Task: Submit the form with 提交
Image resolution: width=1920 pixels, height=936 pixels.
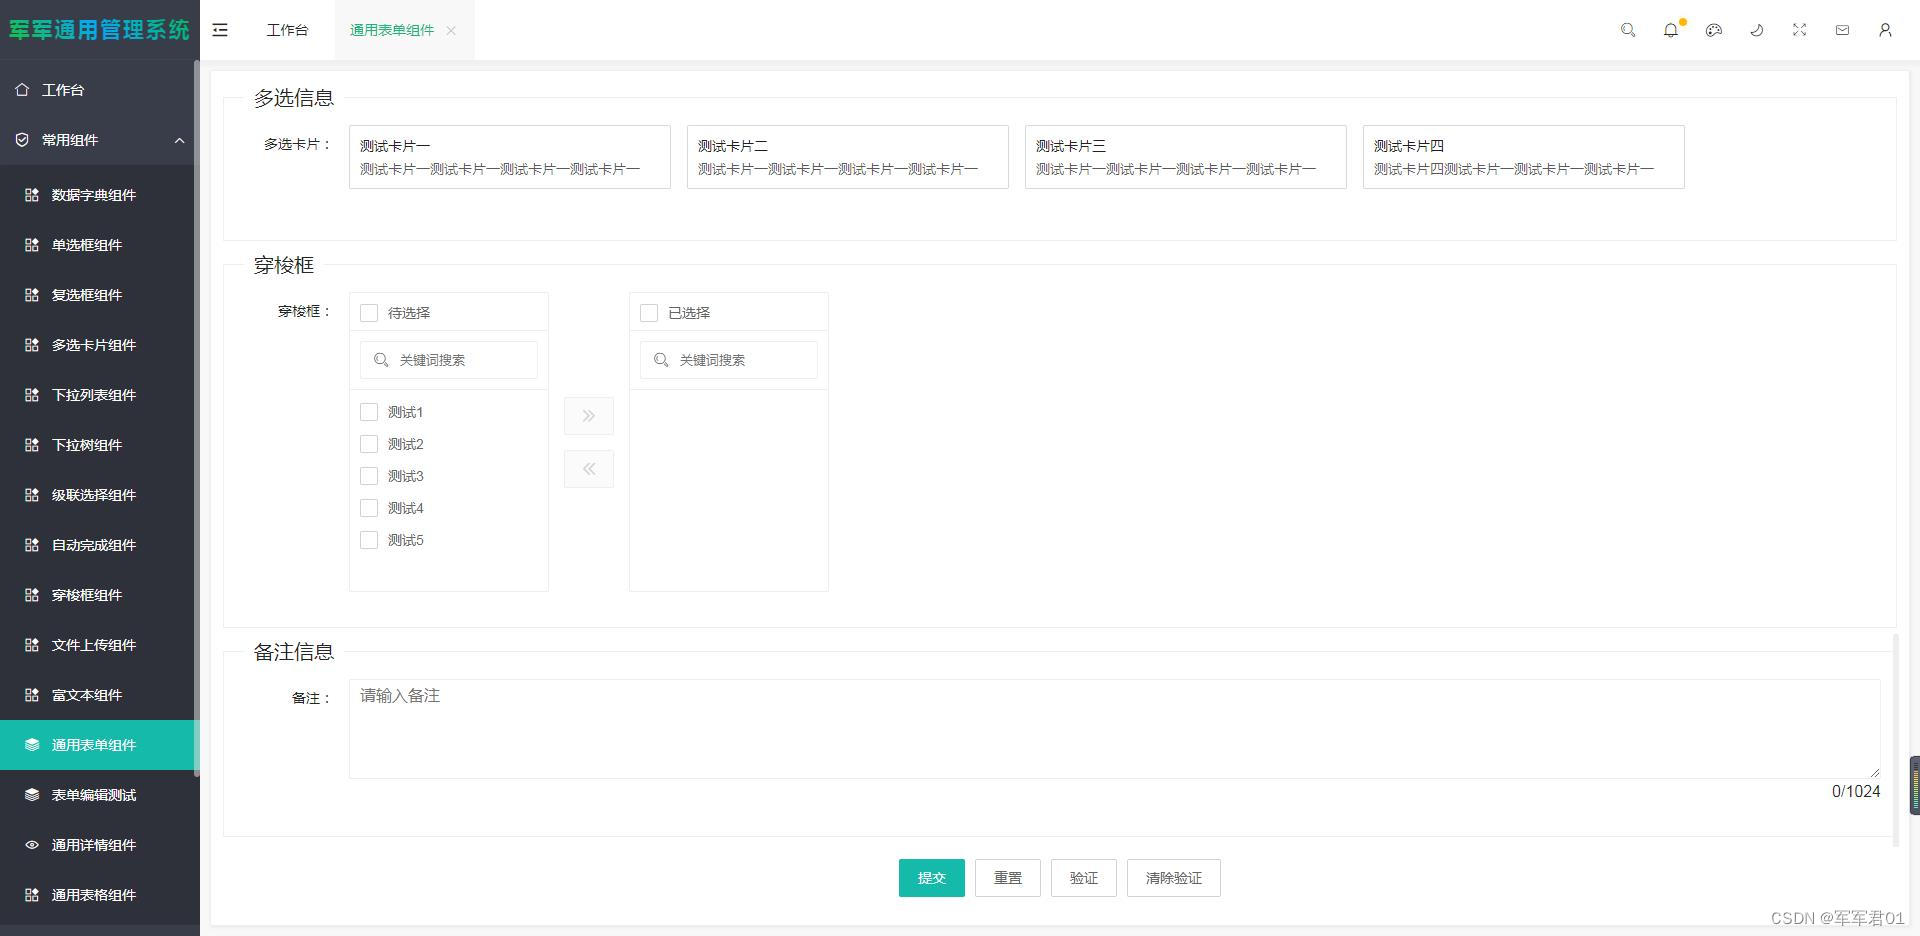Action: tap(932, 878)
